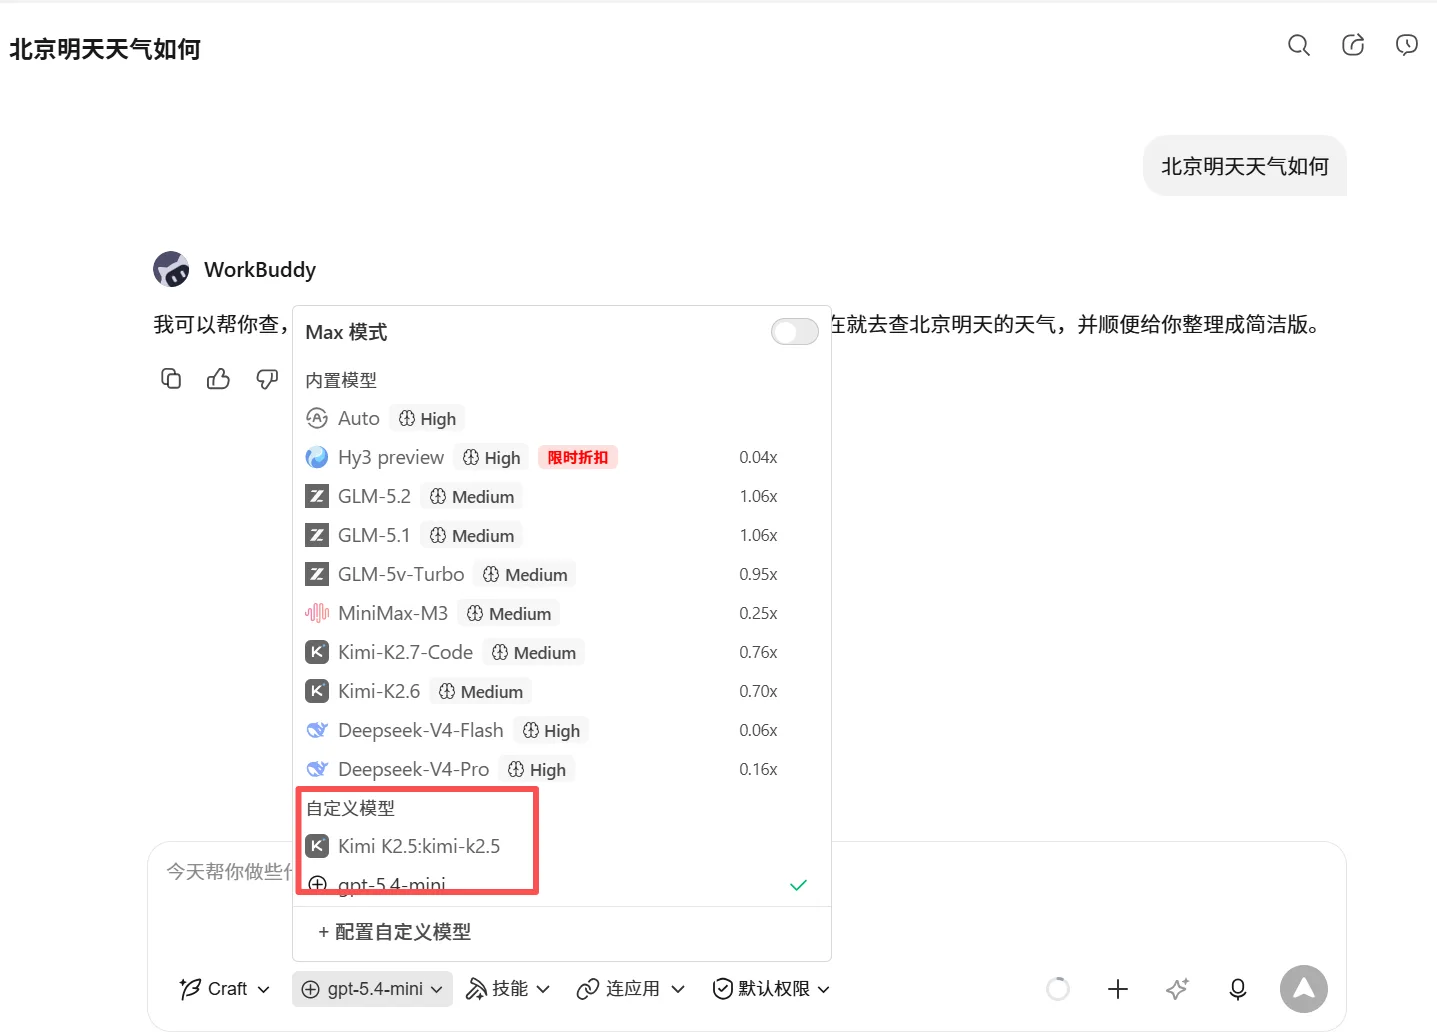Click the WorkBuddy avatar
The width and height of the screenshot is (1437, 1032).
[171, 269]
